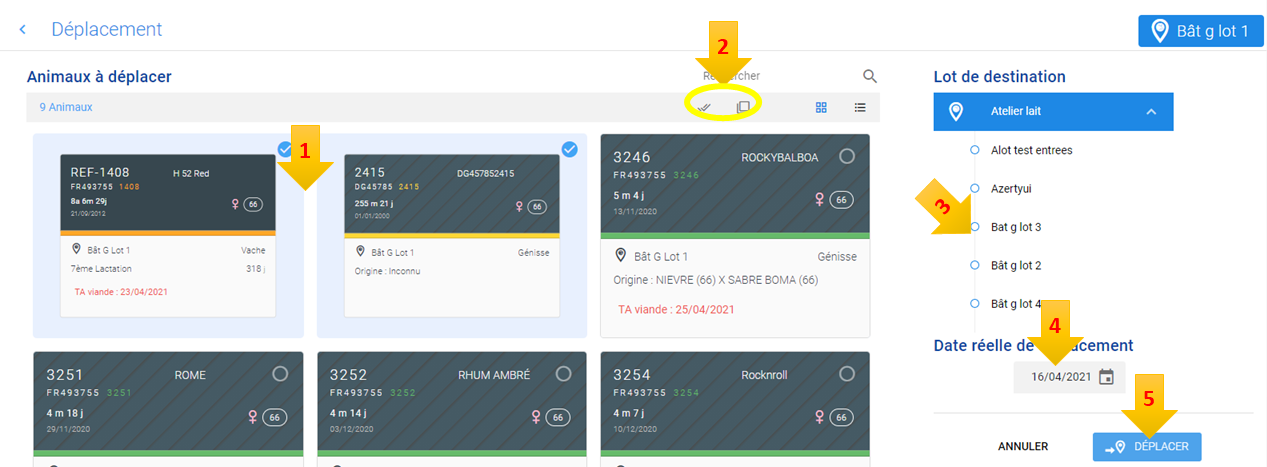Select animal 3251 ROME radio circle

click(x=280, y=374)
